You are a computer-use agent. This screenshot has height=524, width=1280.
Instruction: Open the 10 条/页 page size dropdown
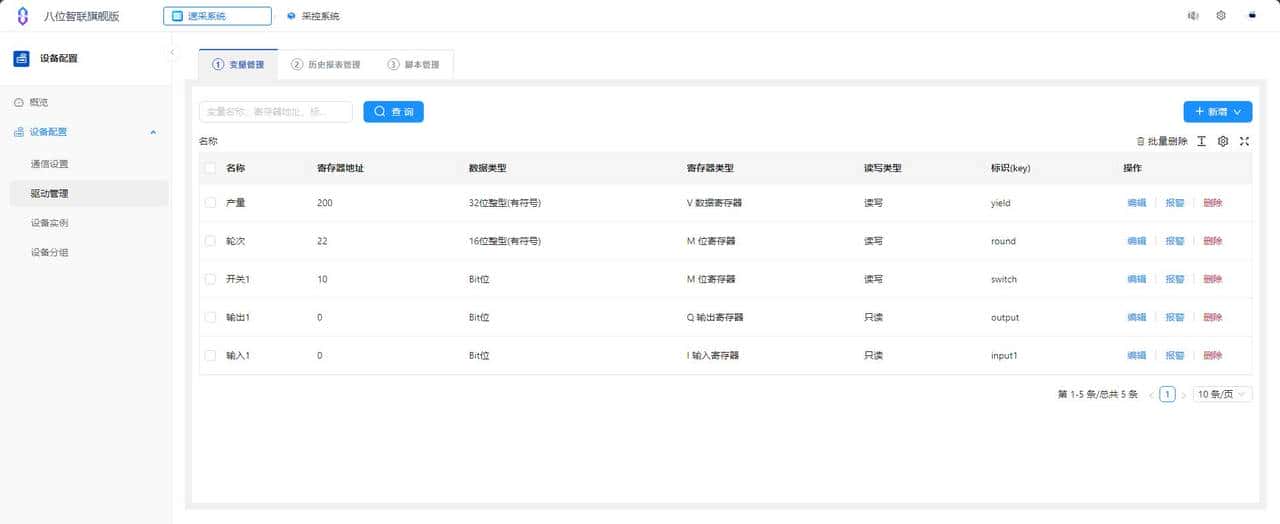[x=1222, y=395]
